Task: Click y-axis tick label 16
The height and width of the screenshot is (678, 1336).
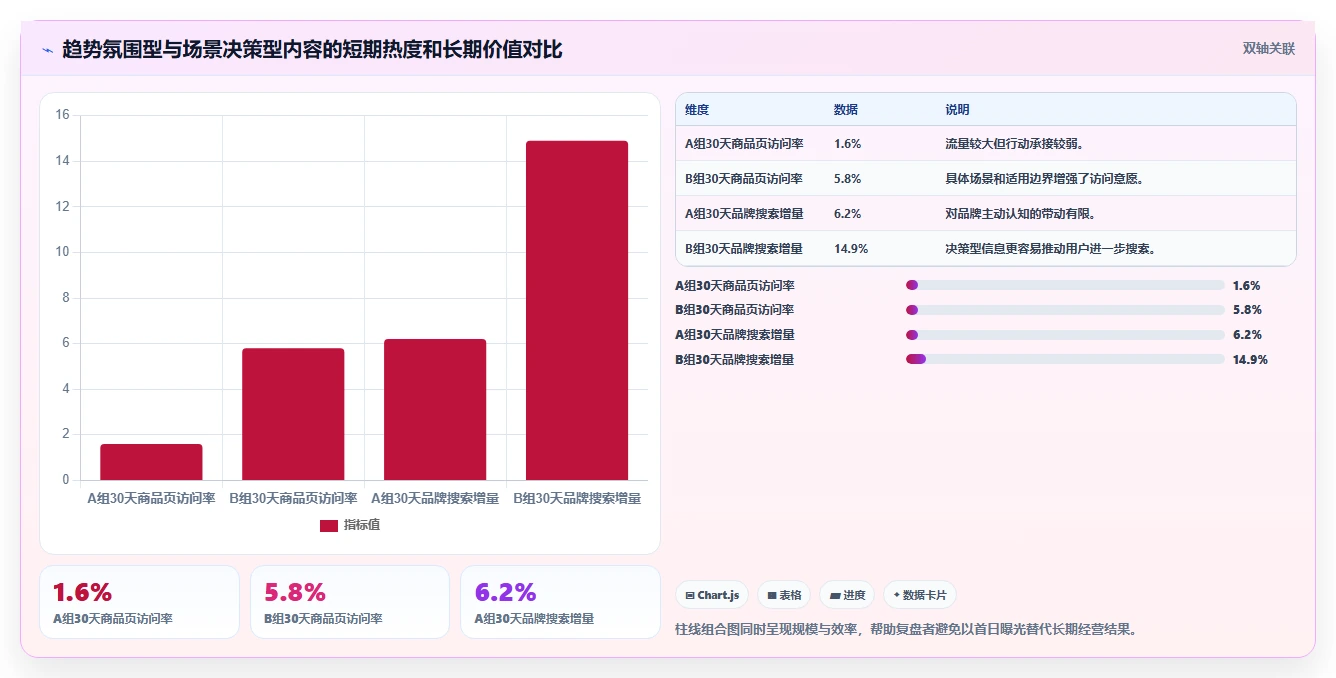Action: click(x=62, y=115)
